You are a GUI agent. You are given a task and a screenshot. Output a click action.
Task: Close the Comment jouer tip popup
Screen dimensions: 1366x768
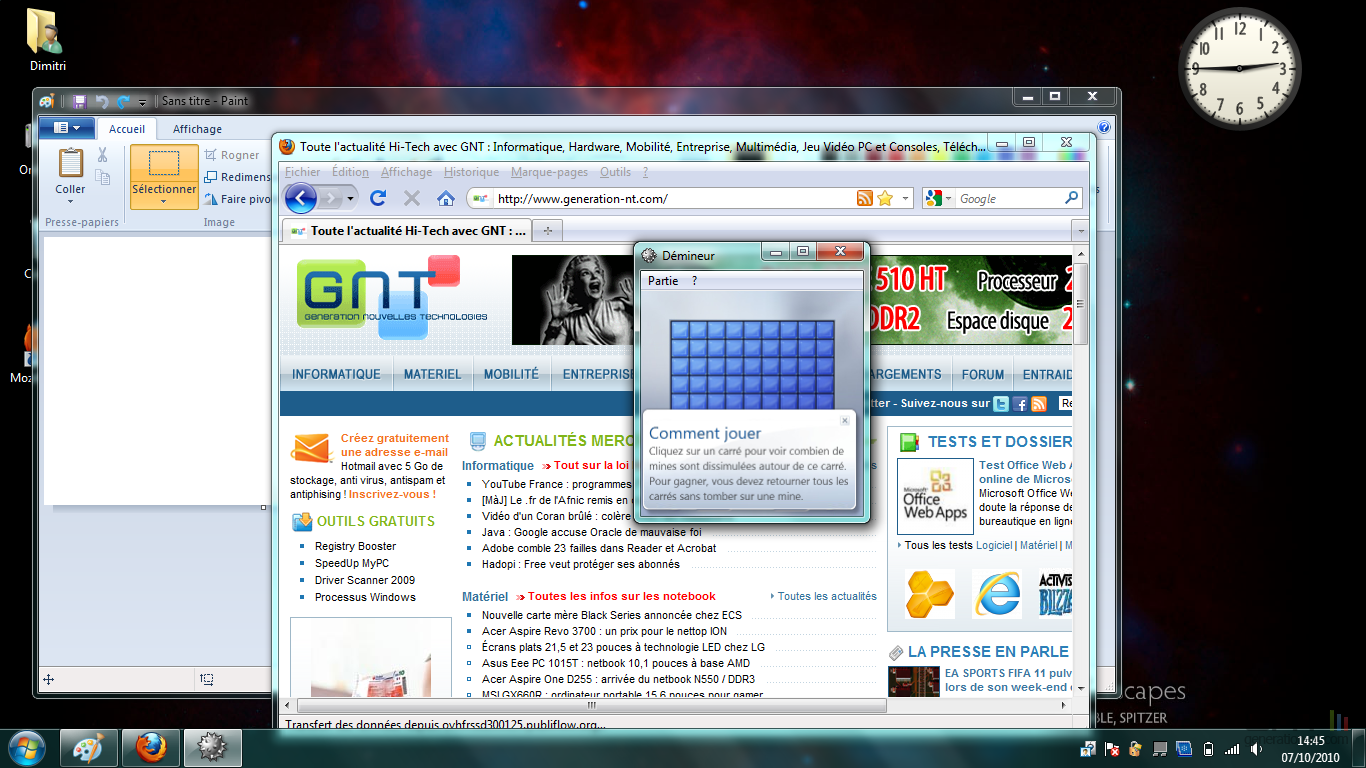click(845, 421)
